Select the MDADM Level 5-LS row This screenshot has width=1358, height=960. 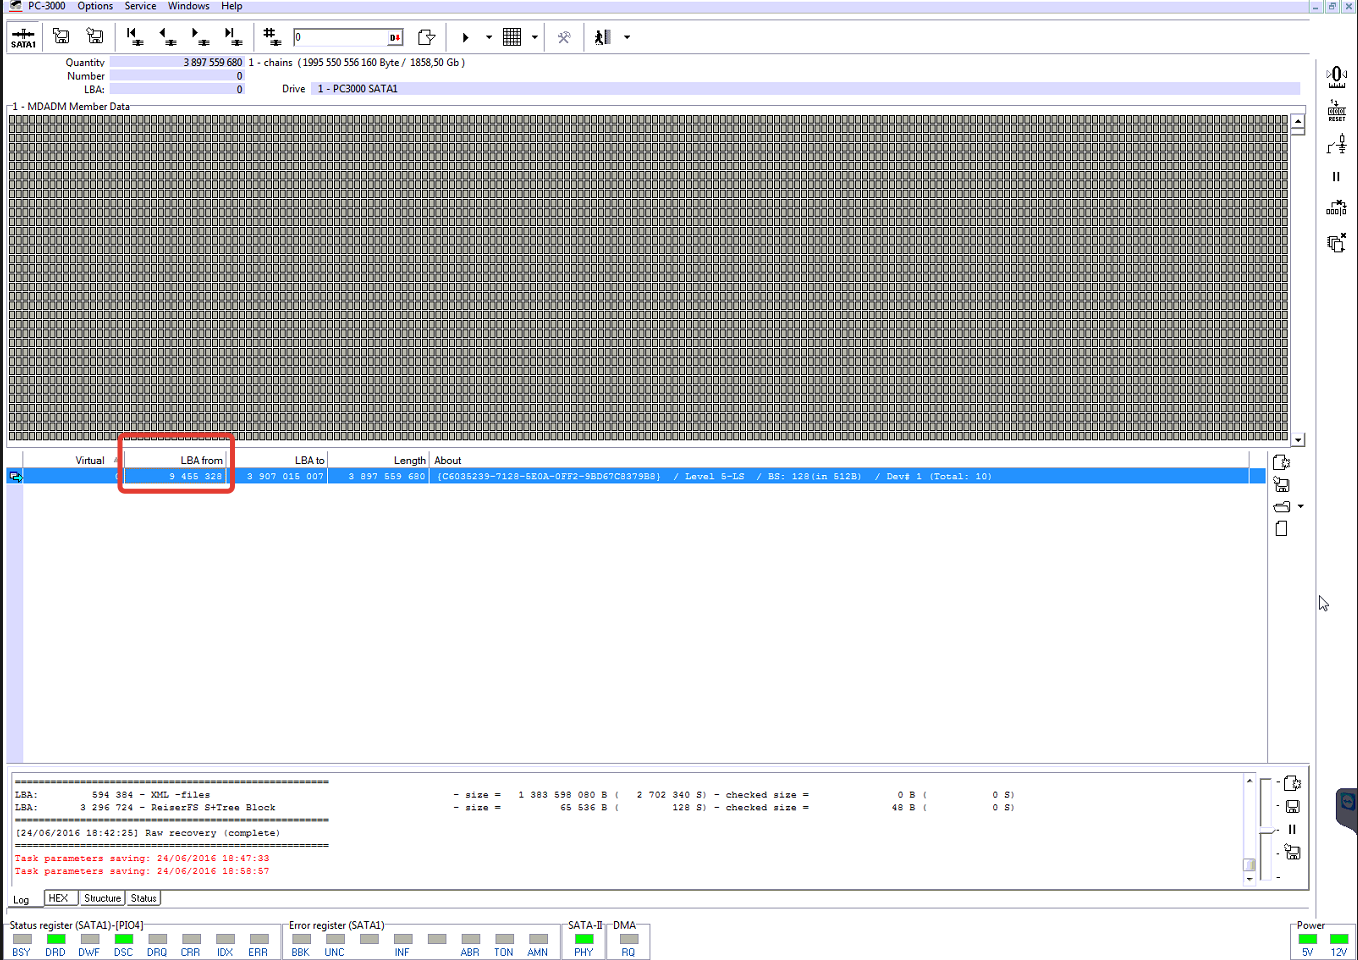tap(636, 476)
